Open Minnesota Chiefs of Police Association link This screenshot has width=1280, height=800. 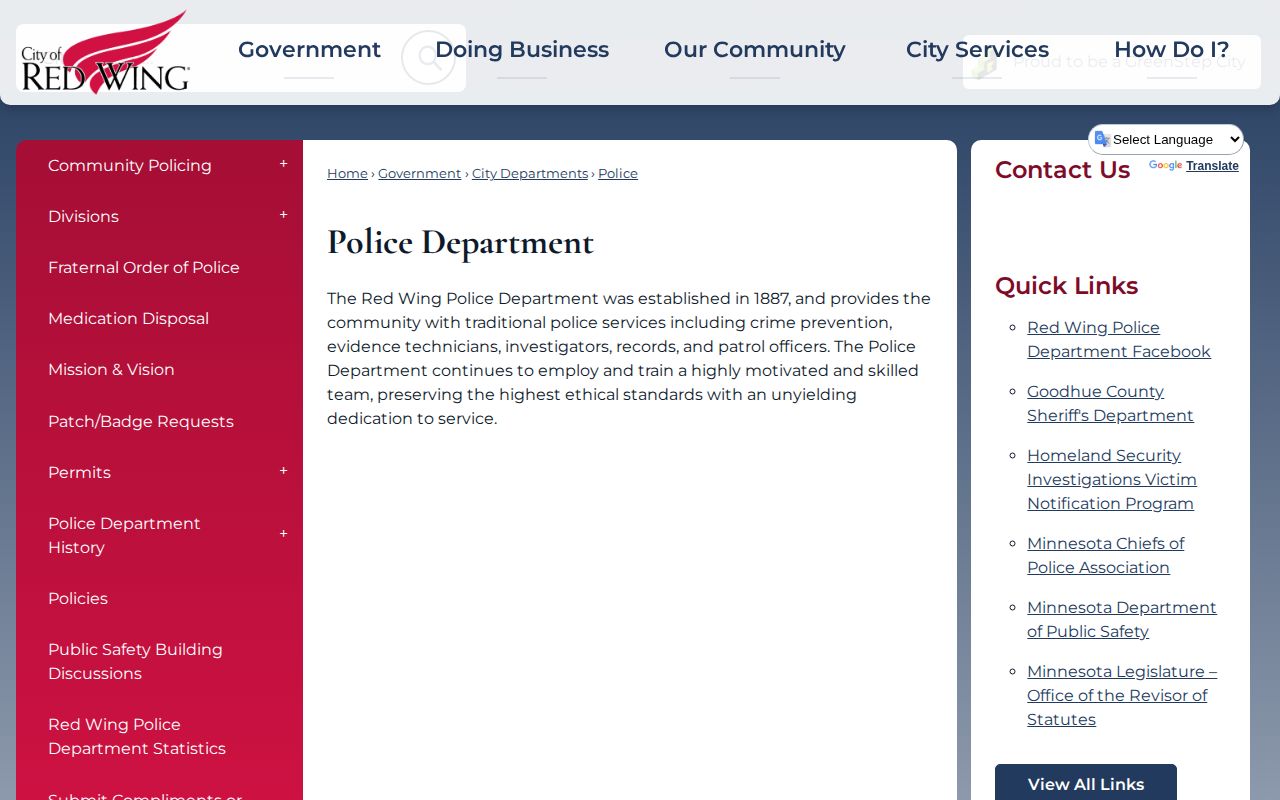1105,556
